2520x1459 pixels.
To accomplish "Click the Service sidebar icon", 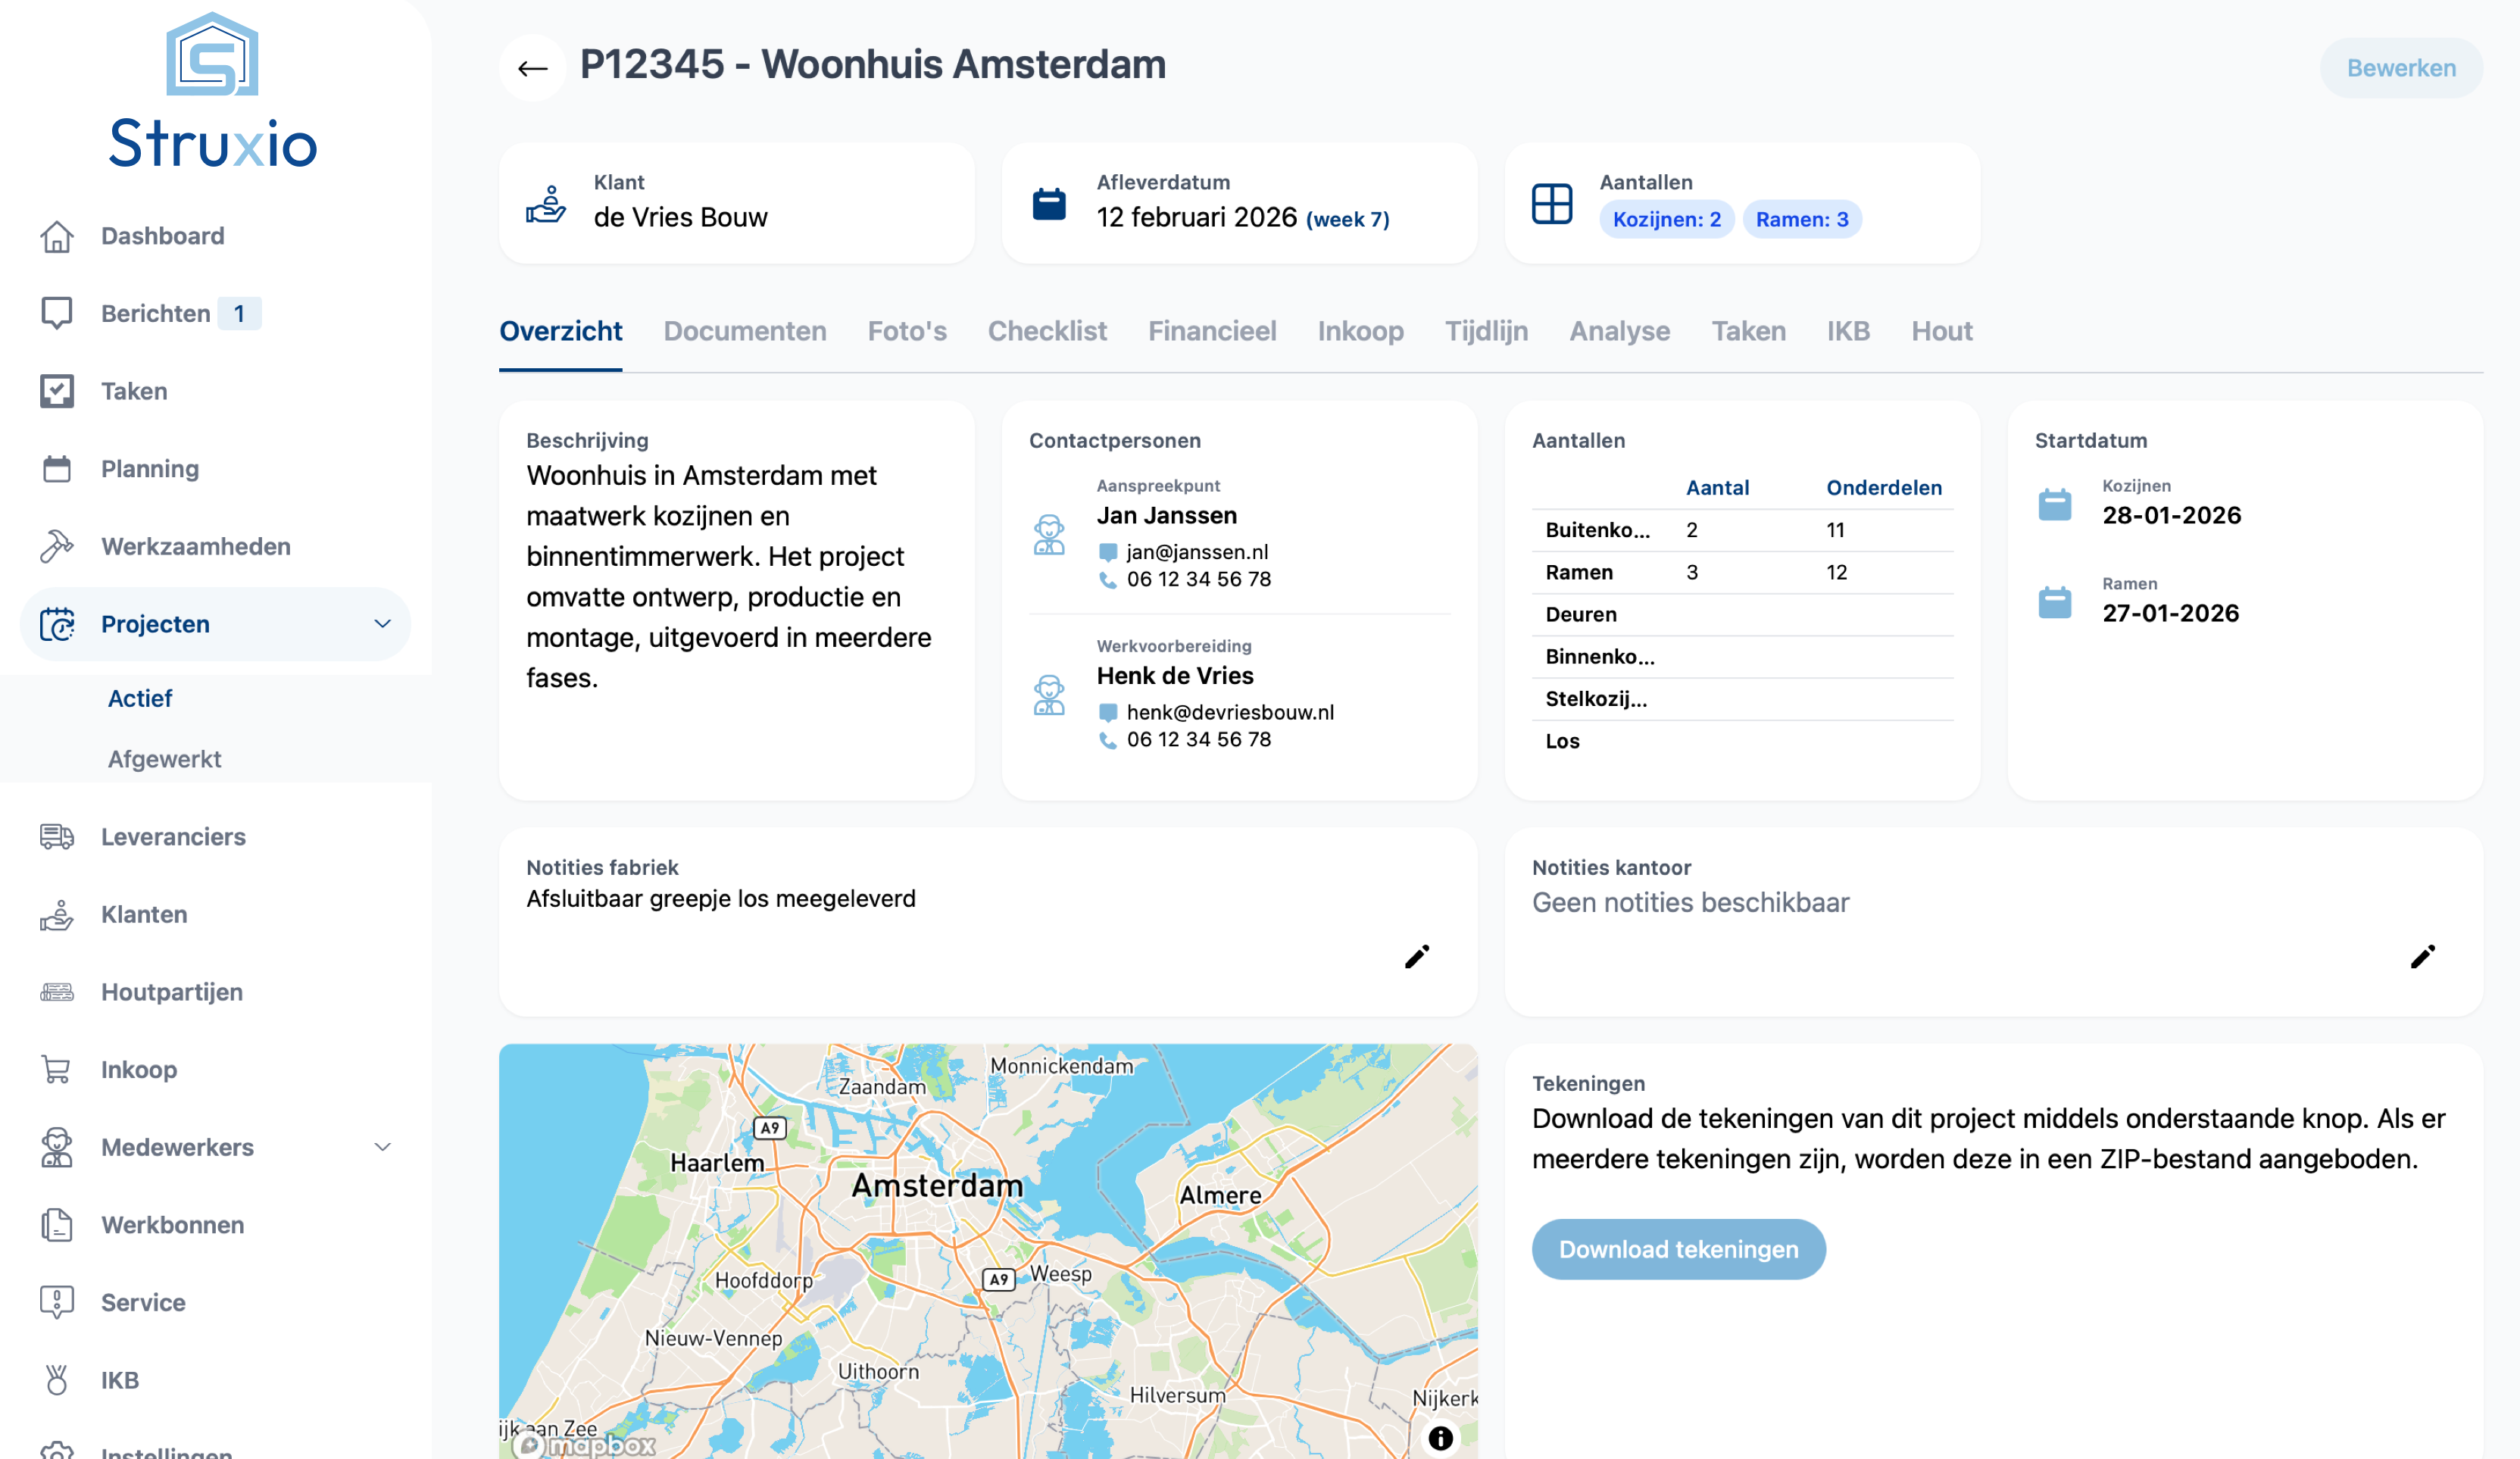I will click(x=57, y=1302).
